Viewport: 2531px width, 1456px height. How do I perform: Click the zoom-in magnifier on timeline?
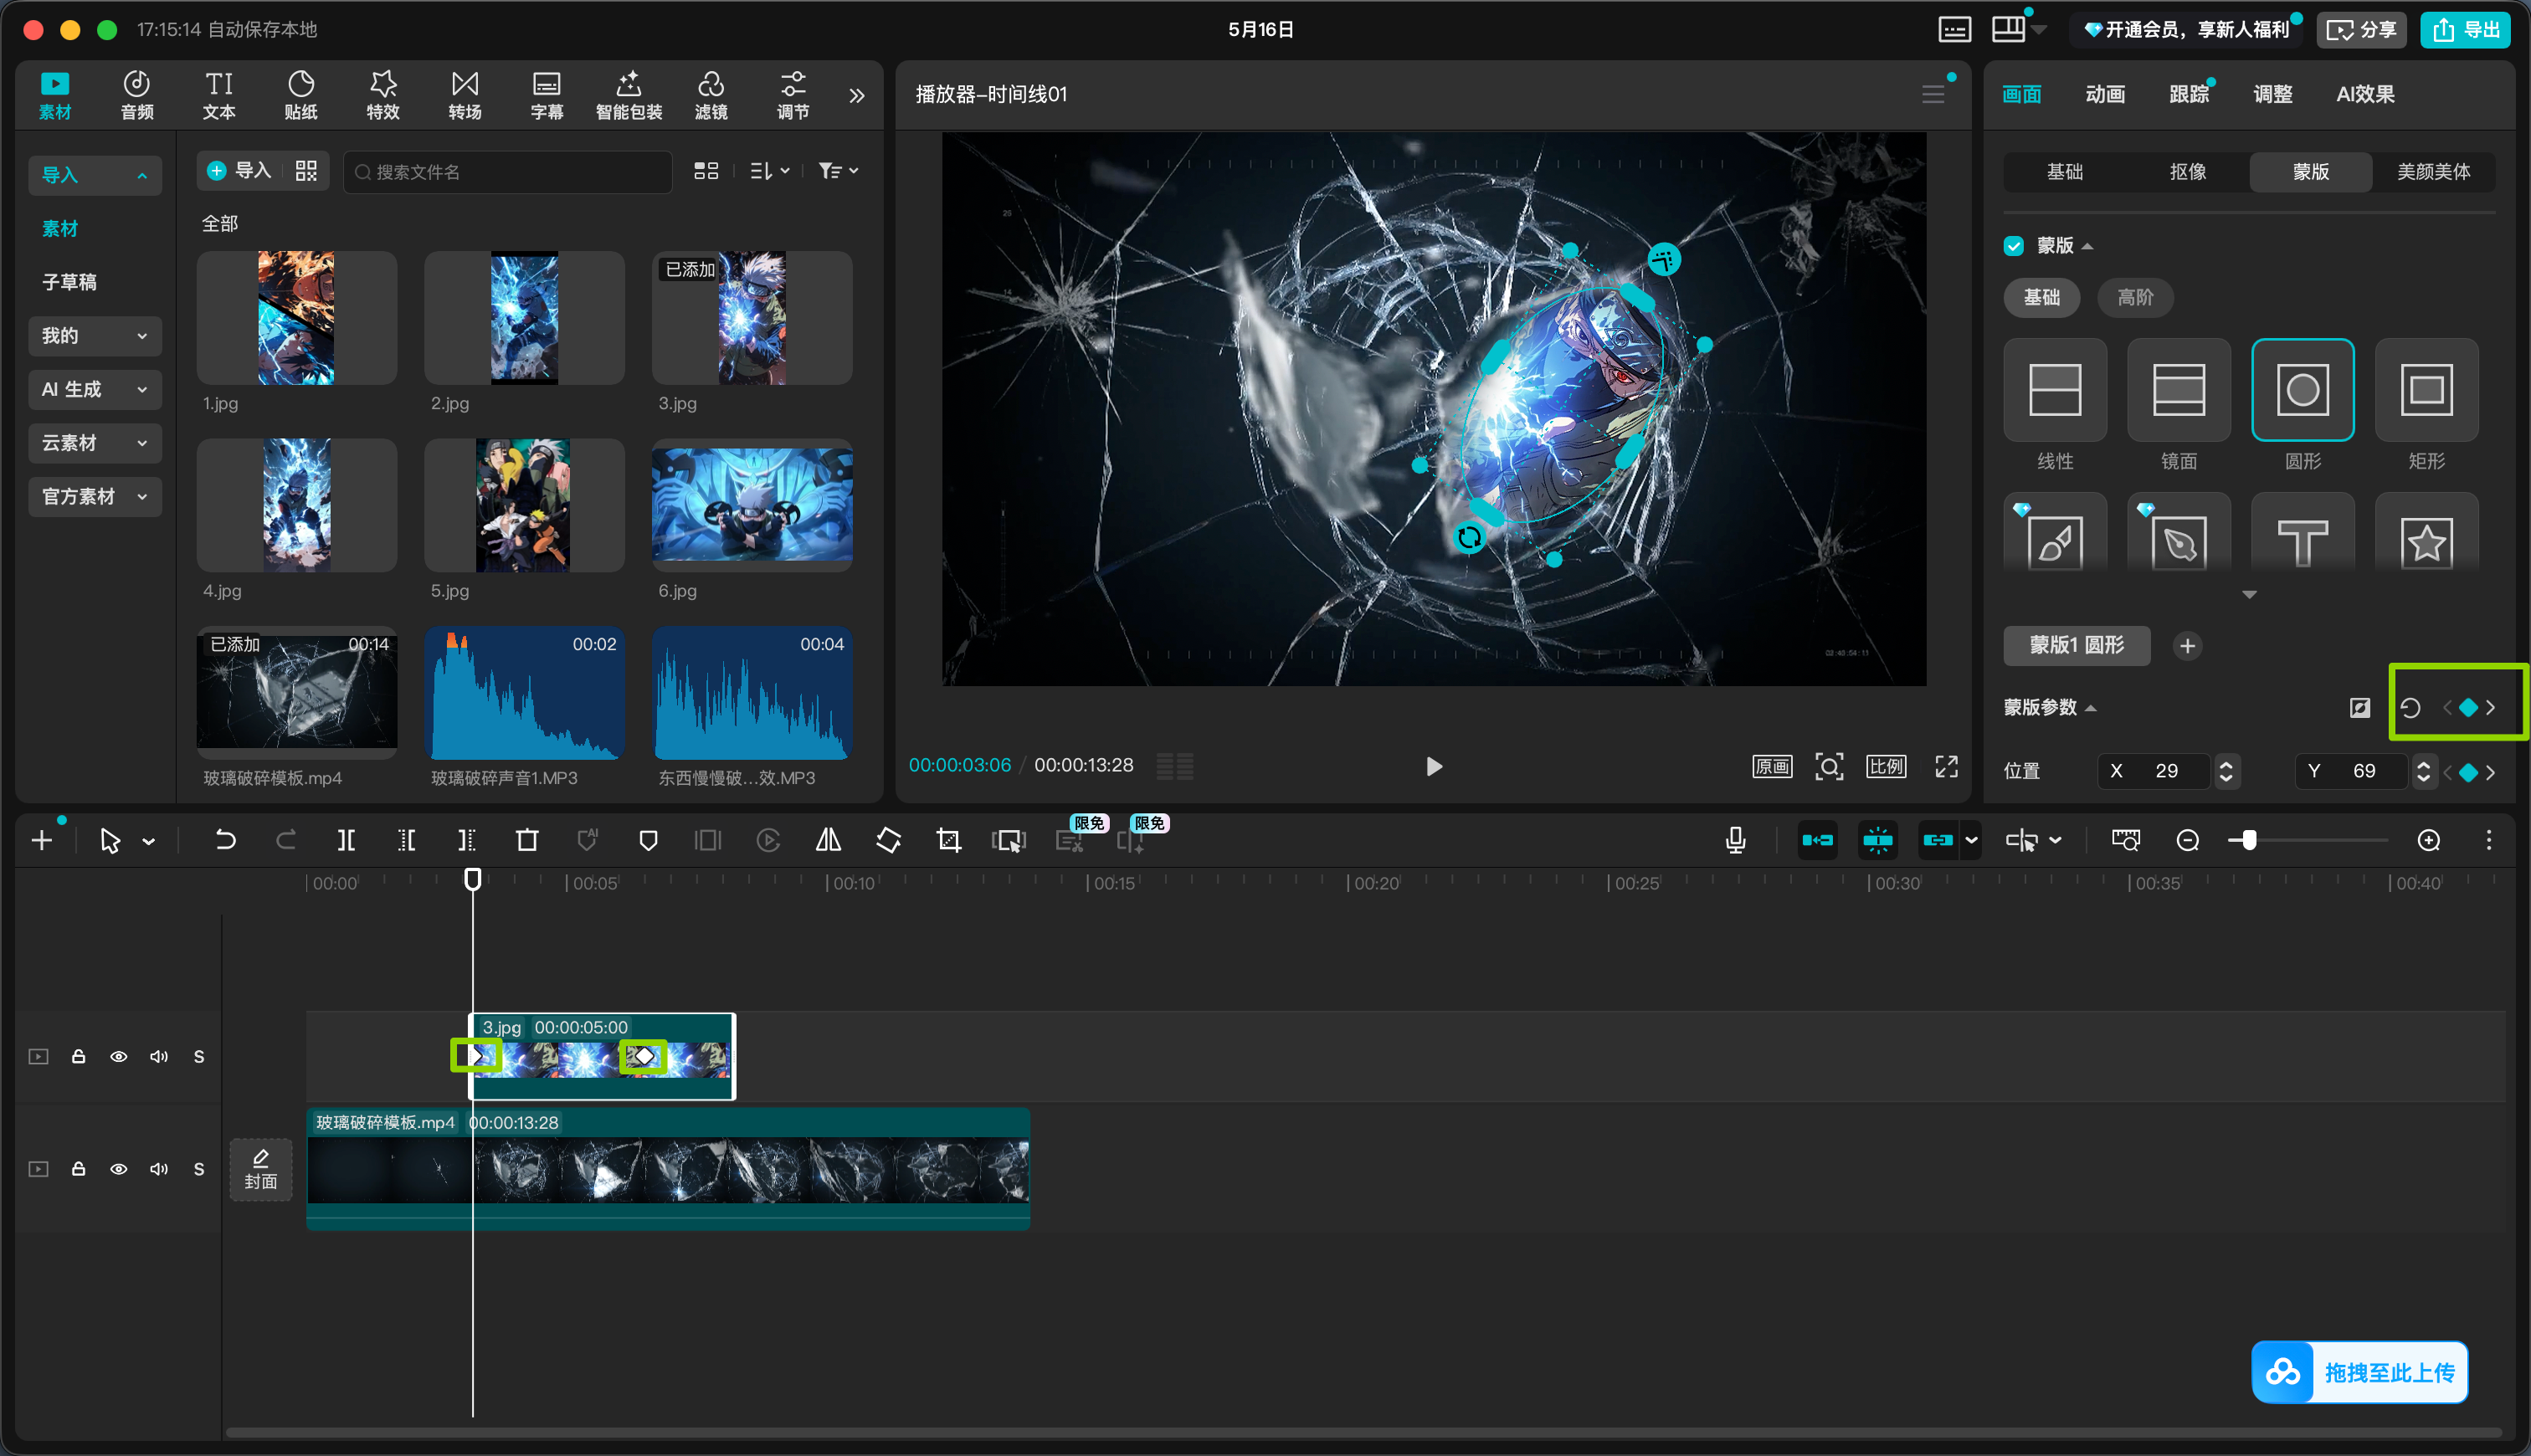pos(2428,841)
